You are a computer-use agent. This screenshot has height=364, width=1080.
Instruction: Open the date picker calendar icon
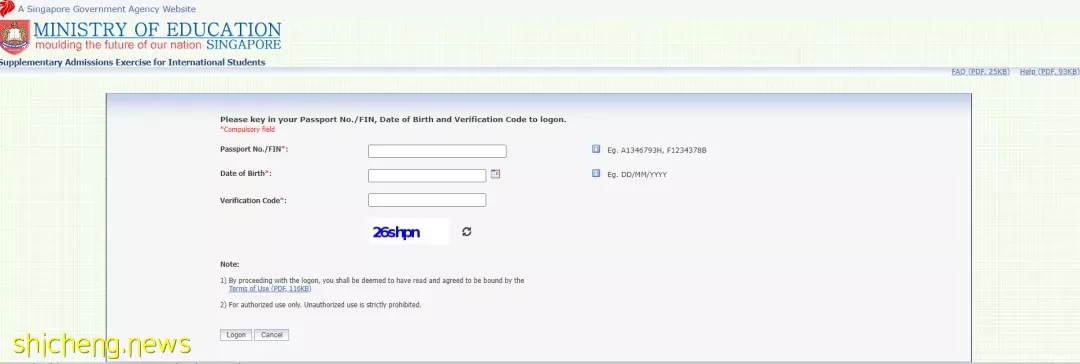(495, 174)
